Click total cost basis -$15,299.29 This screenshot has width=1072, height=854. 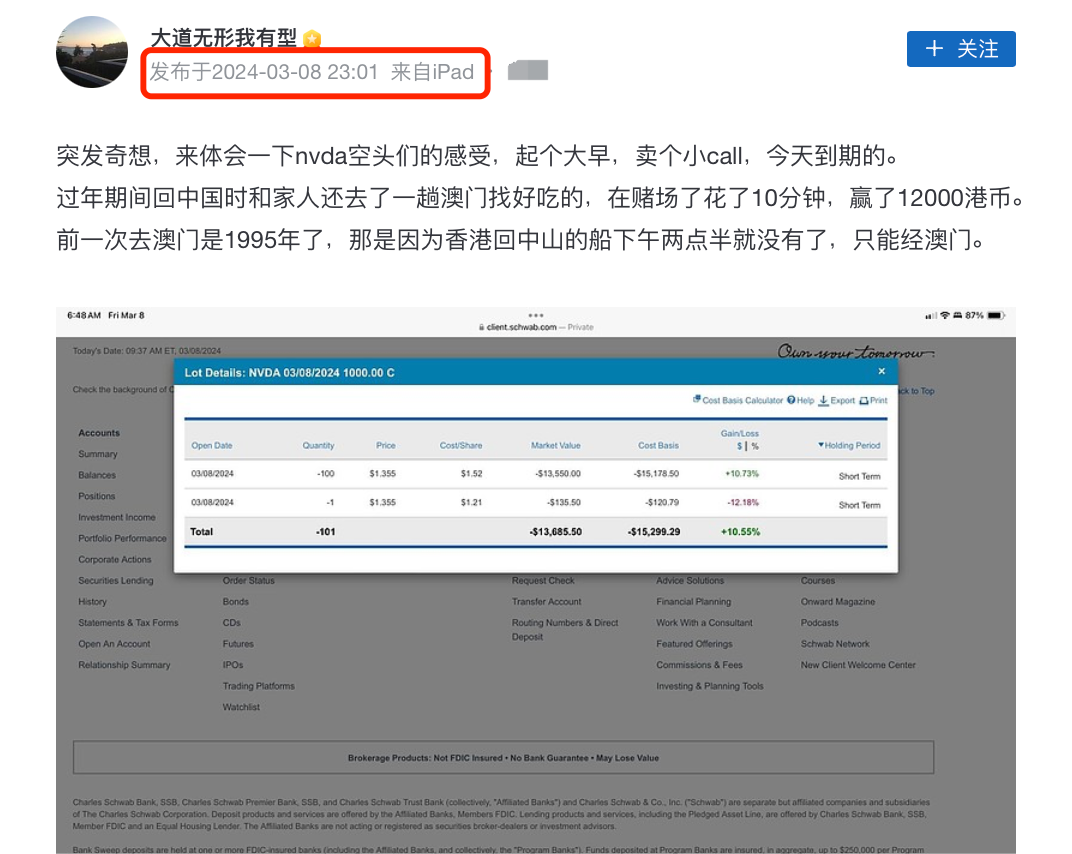click(x=654, y=532)
